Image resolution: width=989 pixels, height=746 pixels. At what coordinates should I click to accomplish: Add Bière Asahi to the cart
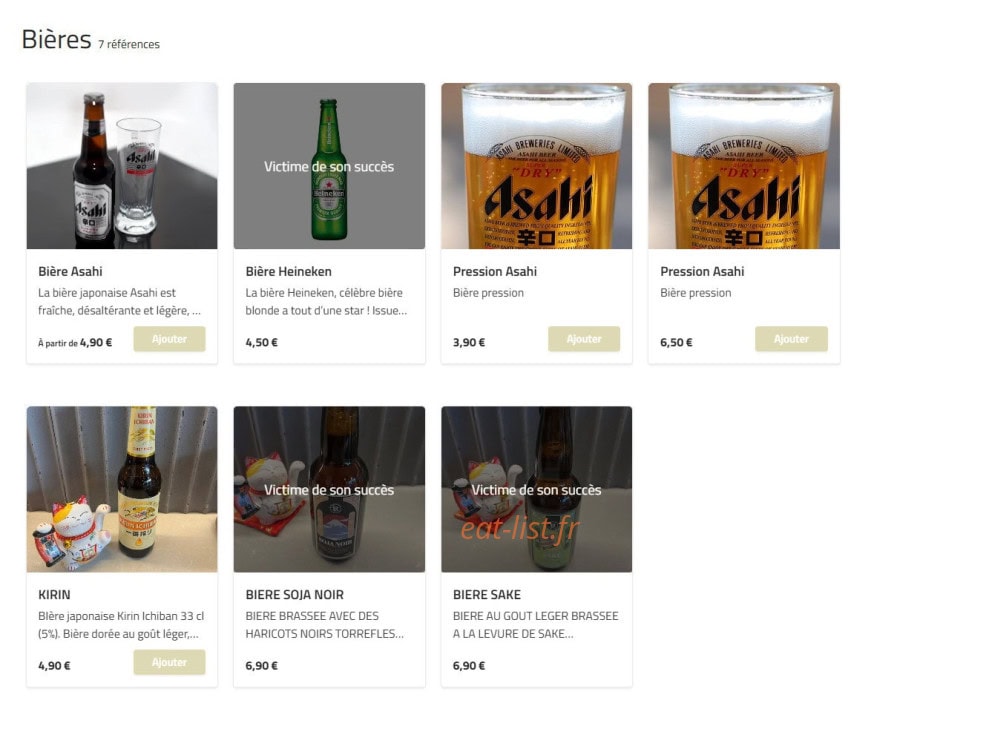[x=169, y=339]
